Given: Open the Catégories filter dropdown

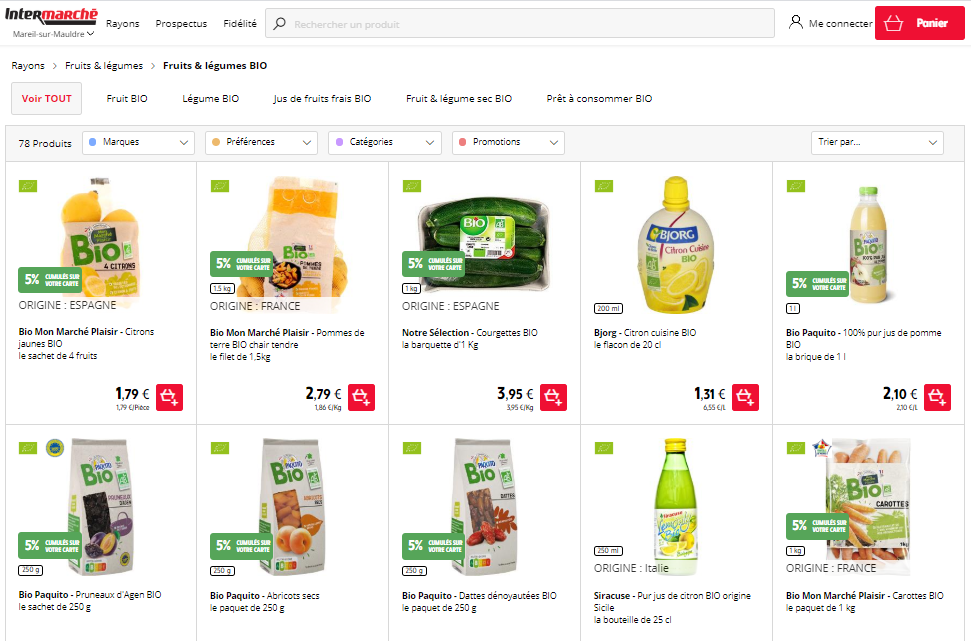Looking at the screenshot, I should (385, 142).
